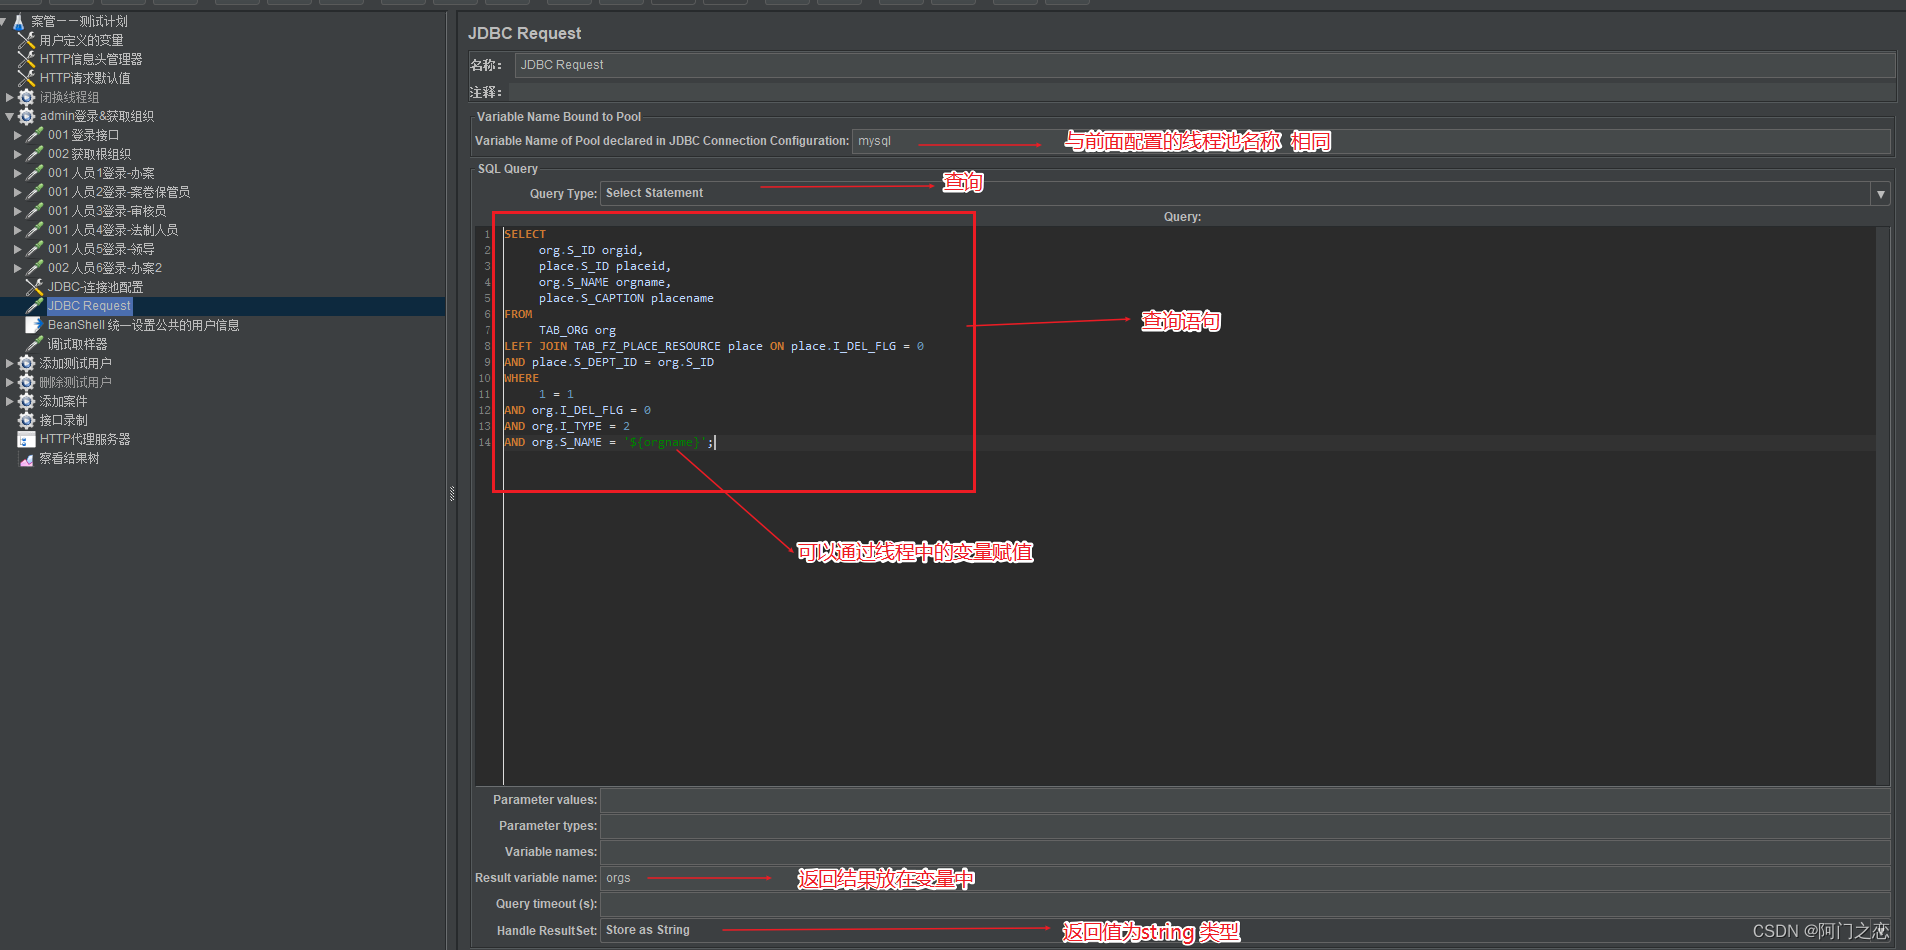The width and height of the screenshot is (1906, 950).
Task: Click the 001 人员2登录-案卷保管员 sampler icon
Action: pos(35,192)
